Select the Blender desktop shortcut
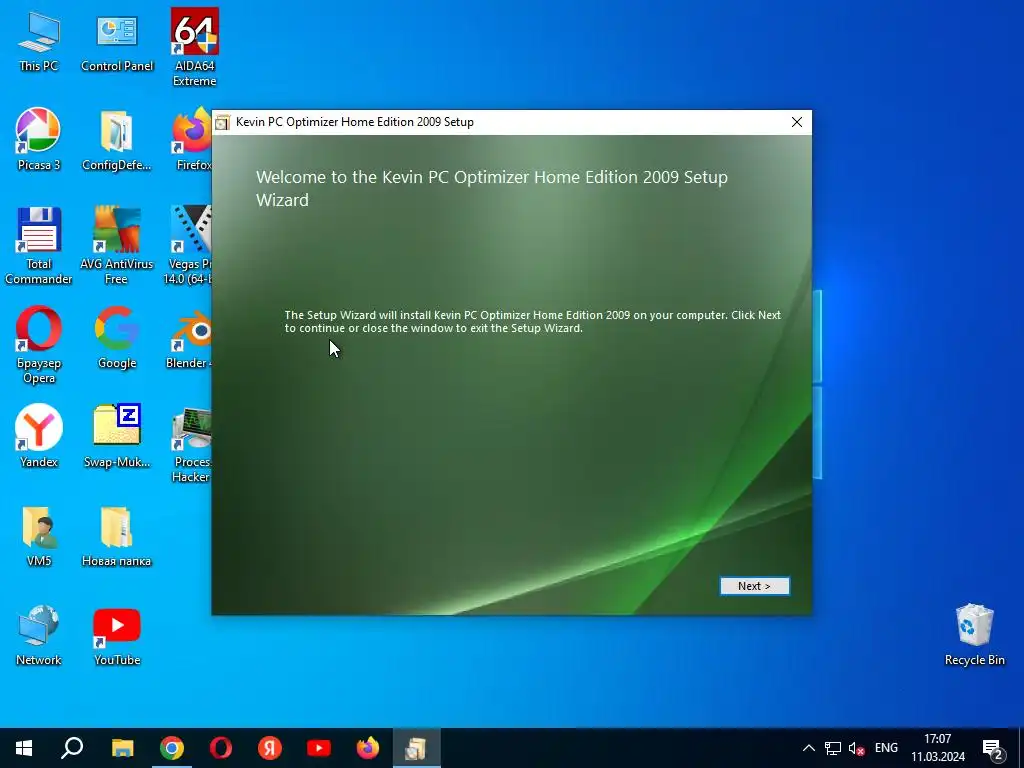The width and height of the screenshot is (1024, 768). [189, 338]
